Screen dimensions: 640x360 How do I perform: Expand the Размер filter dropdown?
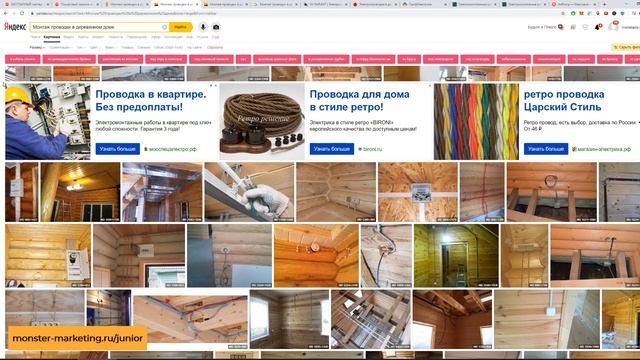point(37,47)
